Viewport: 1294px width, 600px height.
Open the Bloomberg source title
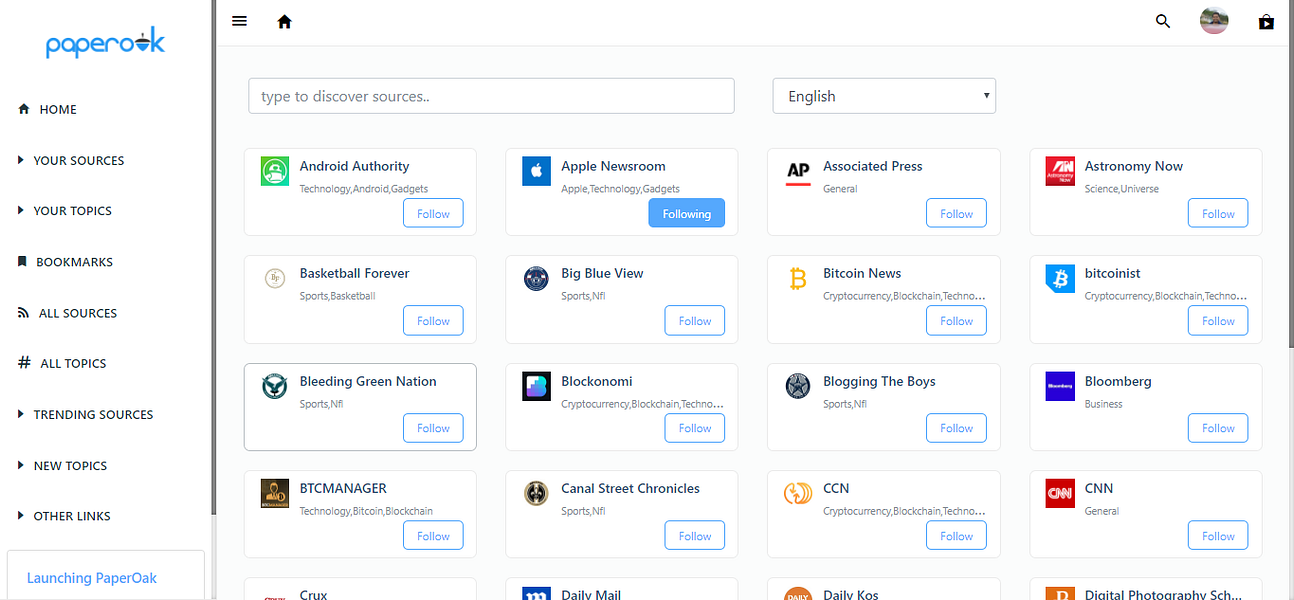tap(1118, 381)
